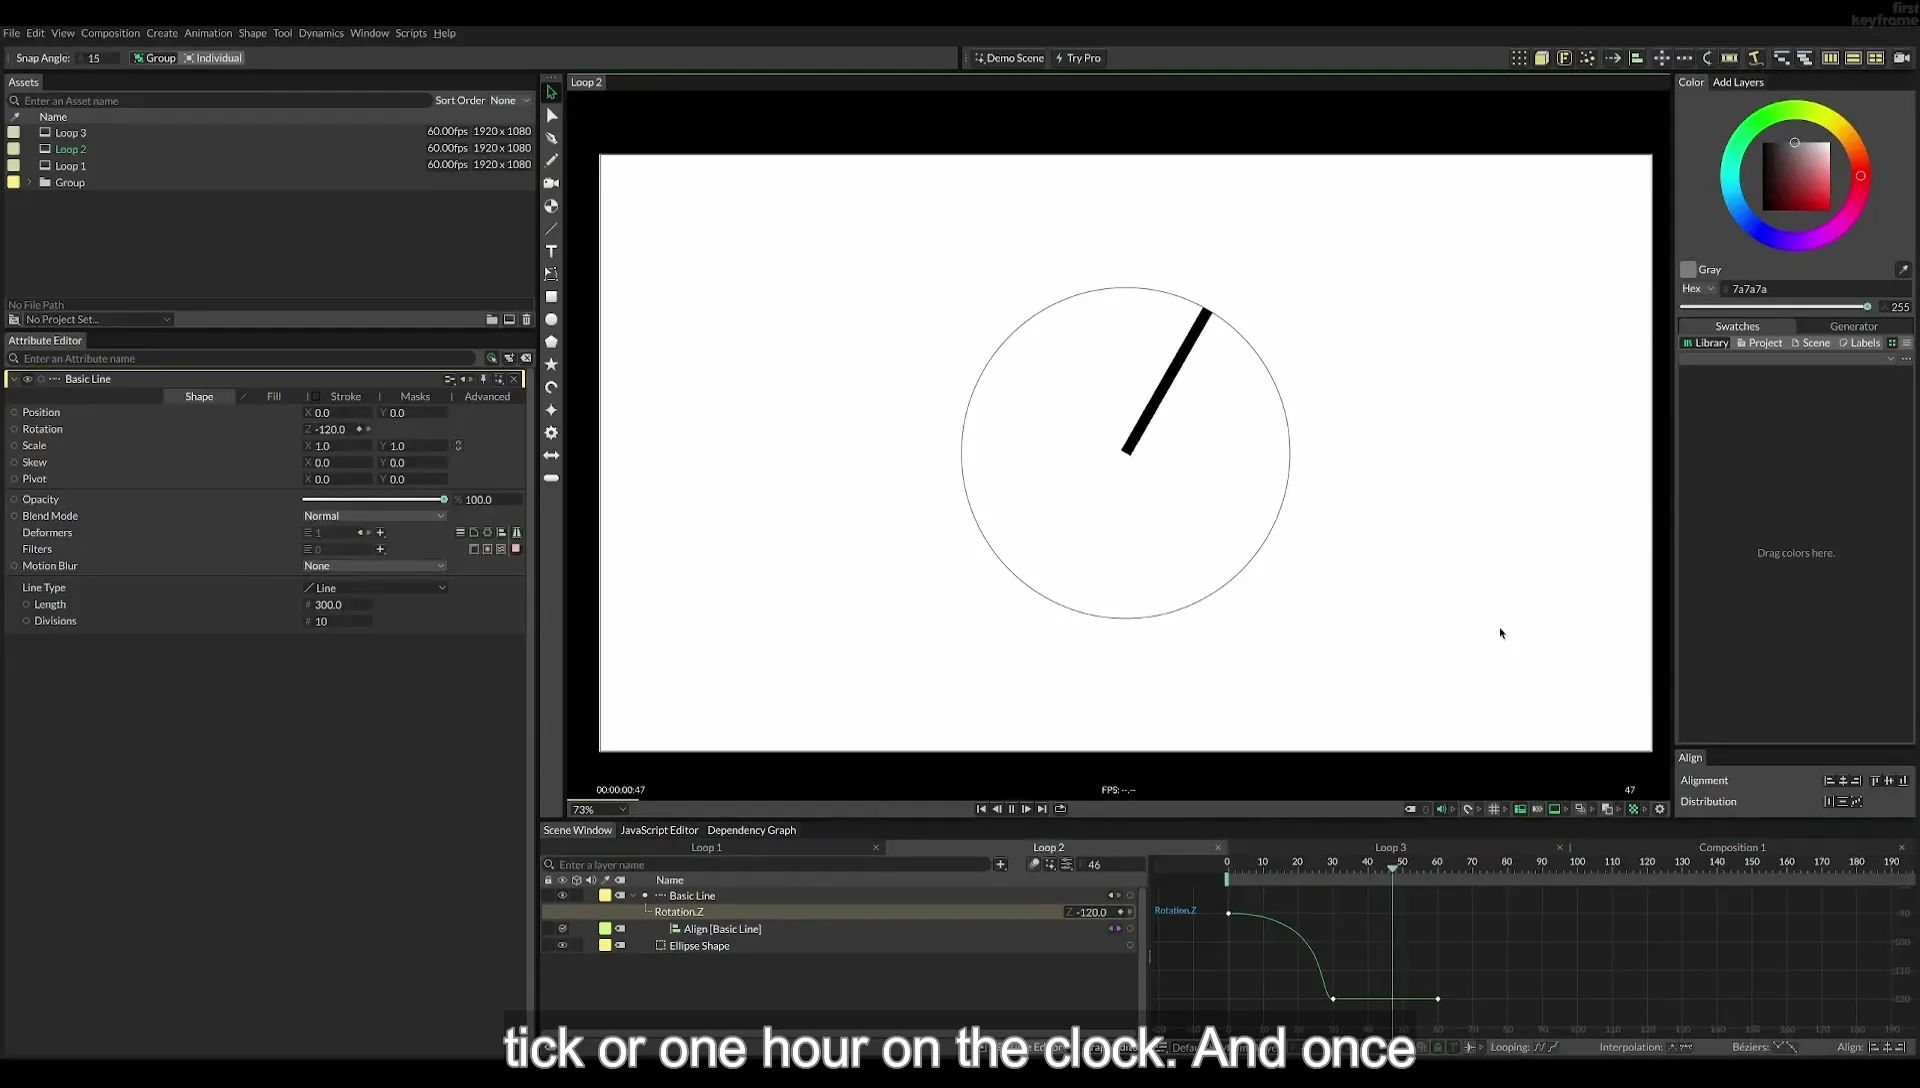
Task: Open the Blend Mode dropdown
Action: click(x=374, y=516)
